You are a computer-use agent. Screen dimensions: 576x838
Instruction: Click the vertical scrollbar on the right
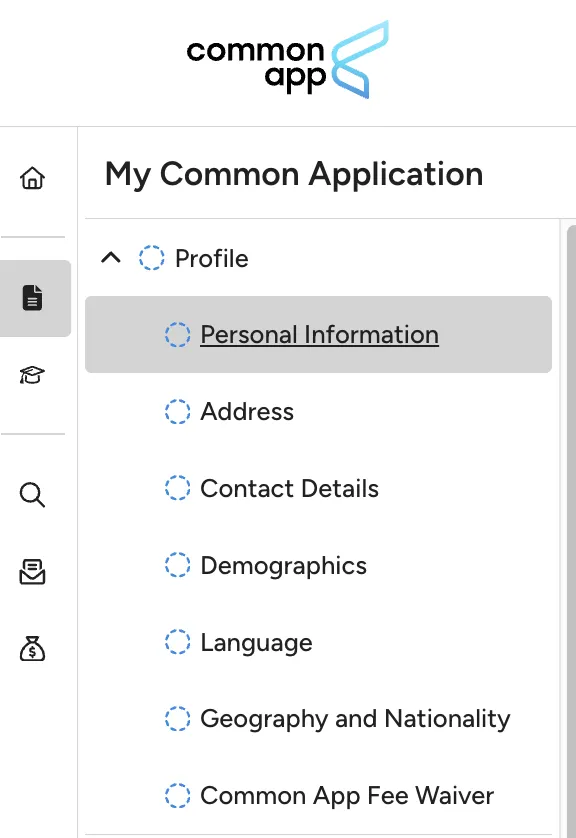tap(571, 531)
